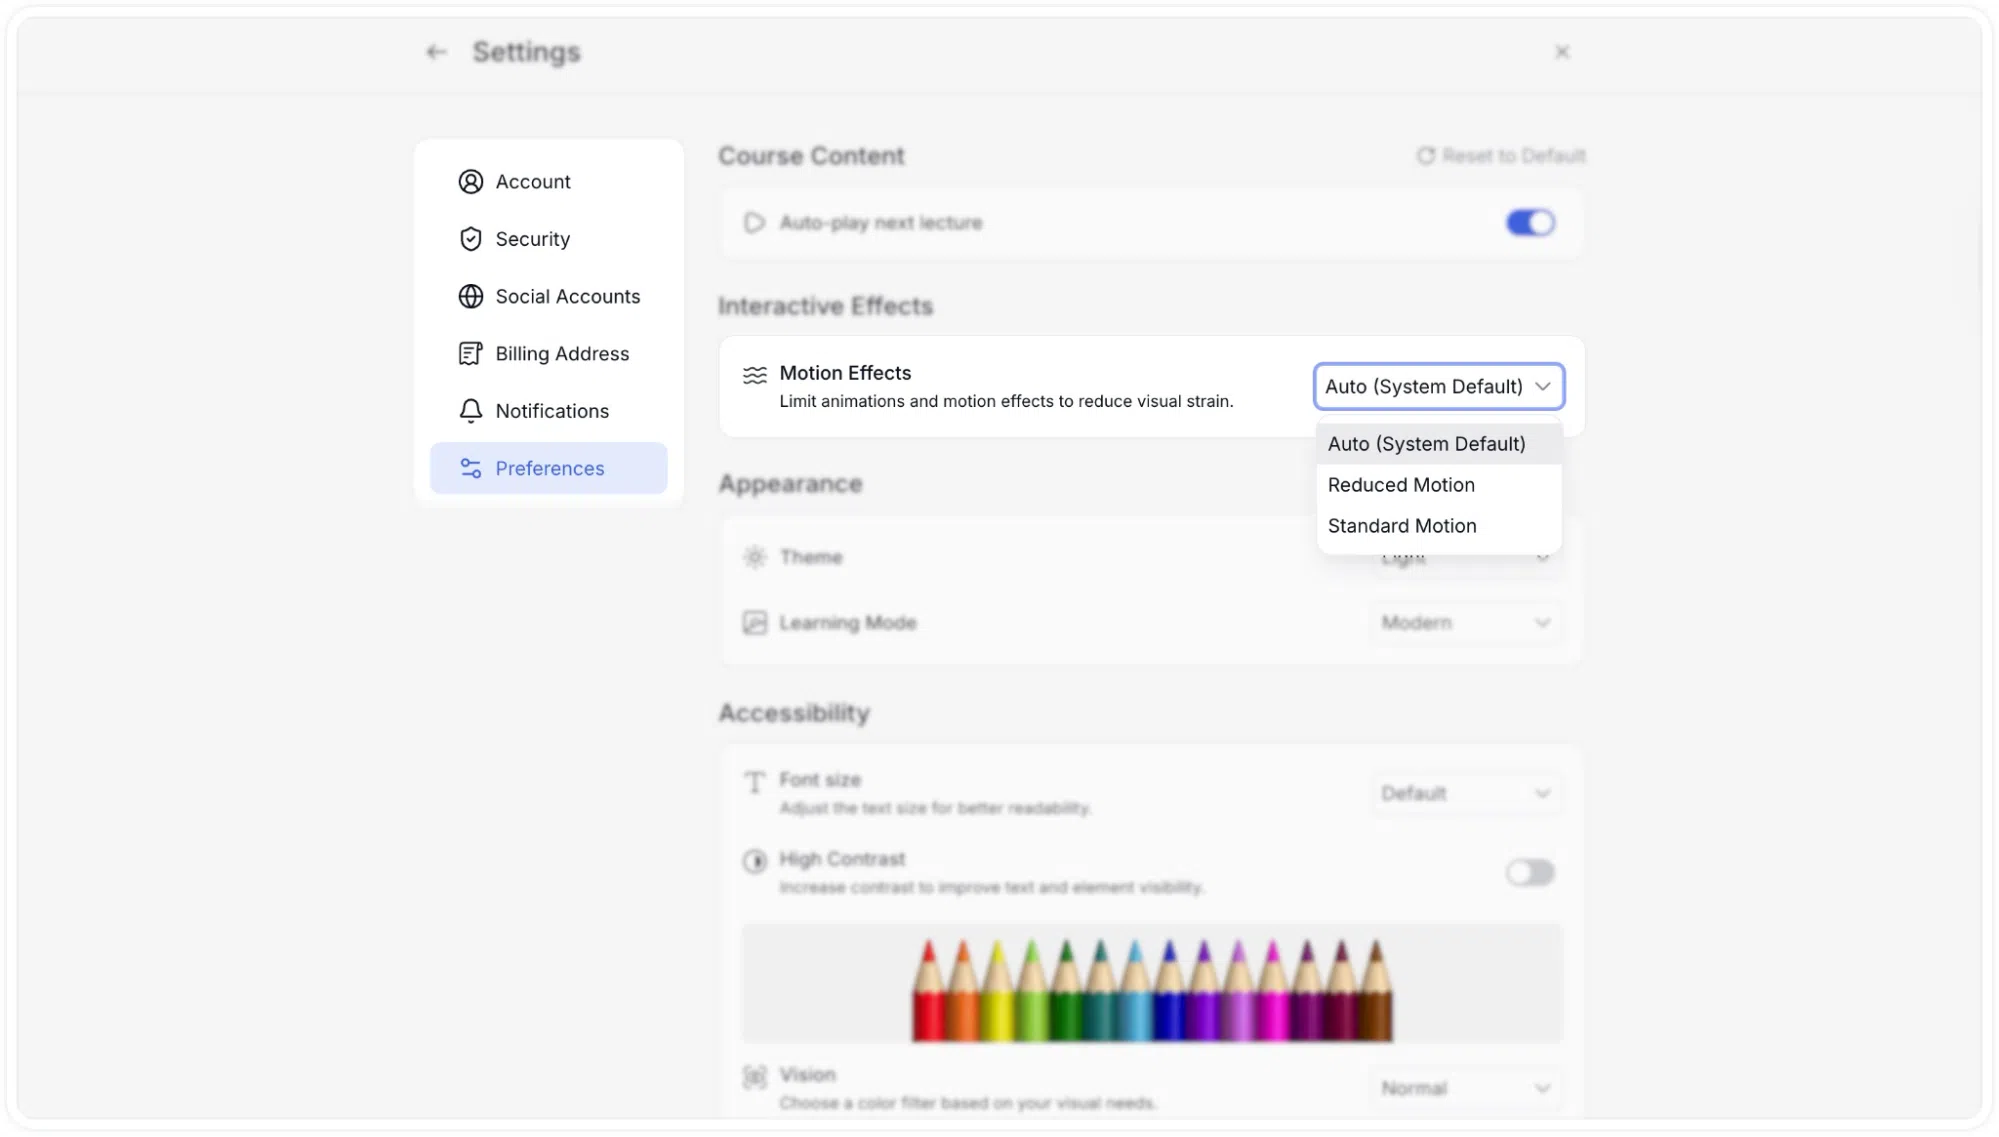Open the Learning Mode Modern dropdown
The width and height of the screenshot is (1999, 1137).
pyautogui.click(x=1465, y=623)
